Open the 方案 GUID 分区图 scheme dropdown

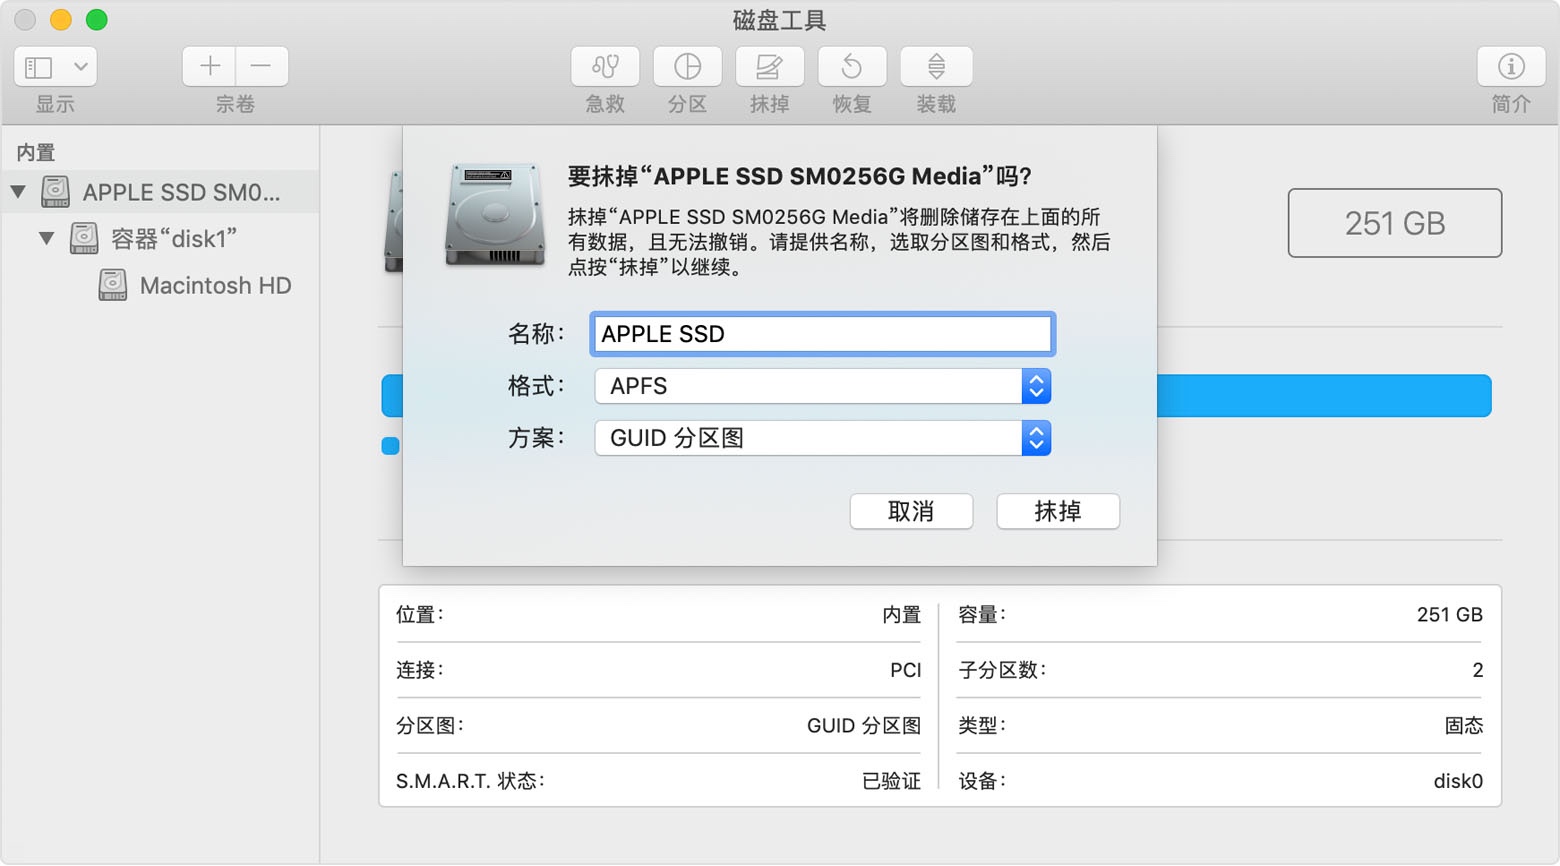[x=822, y=438]
